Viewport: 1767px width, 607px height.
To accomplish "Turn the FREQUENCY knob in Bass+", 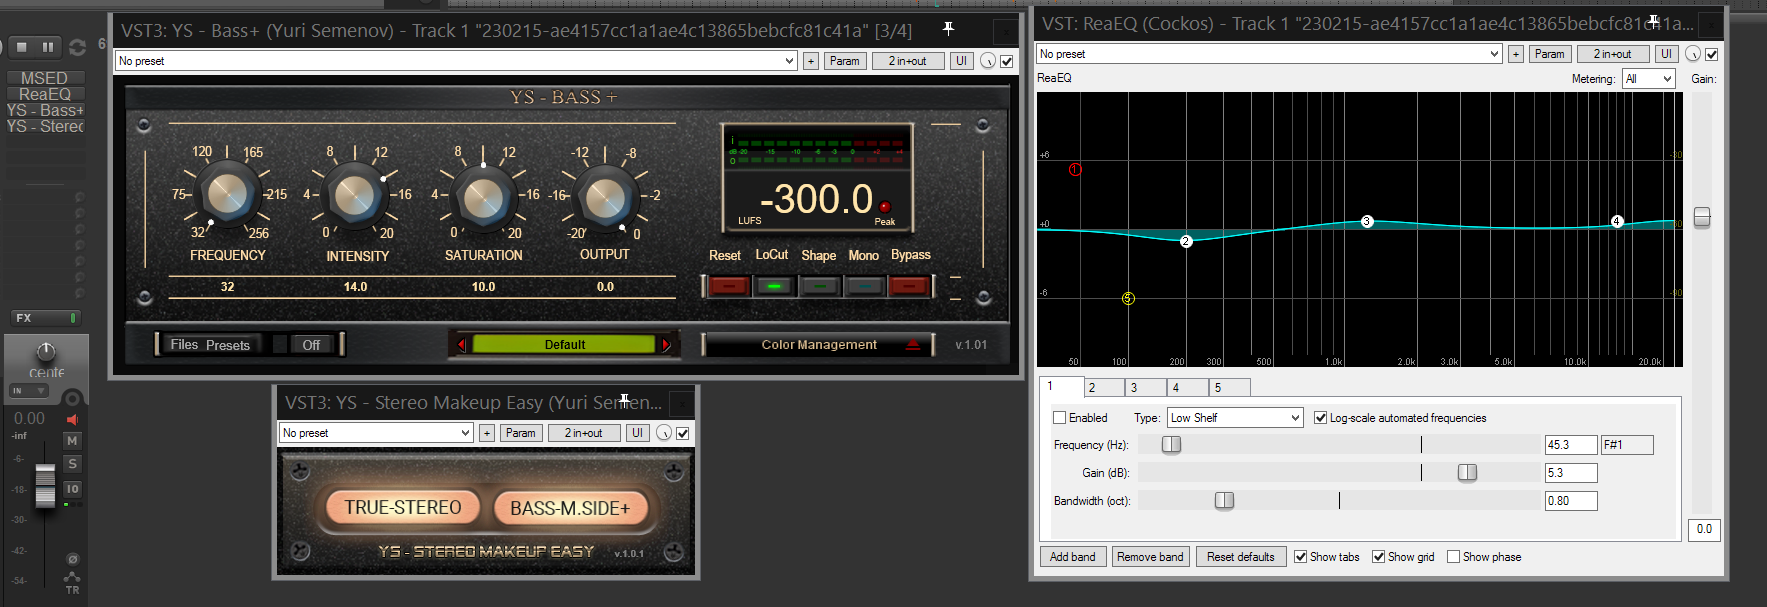I will pos(227,194).
